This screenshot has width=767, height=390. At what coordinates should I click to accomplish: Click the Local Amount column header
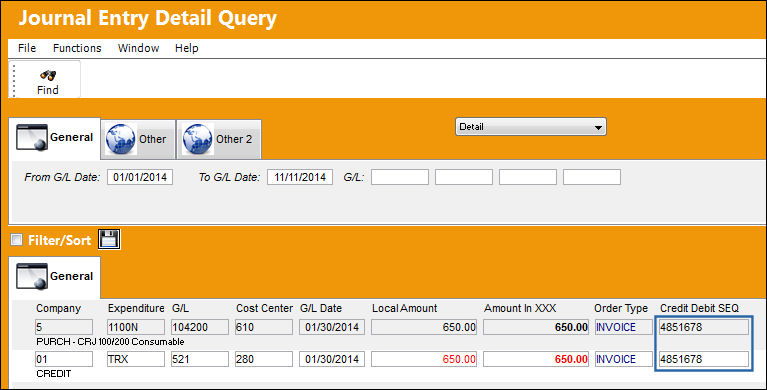click(405, 308)
